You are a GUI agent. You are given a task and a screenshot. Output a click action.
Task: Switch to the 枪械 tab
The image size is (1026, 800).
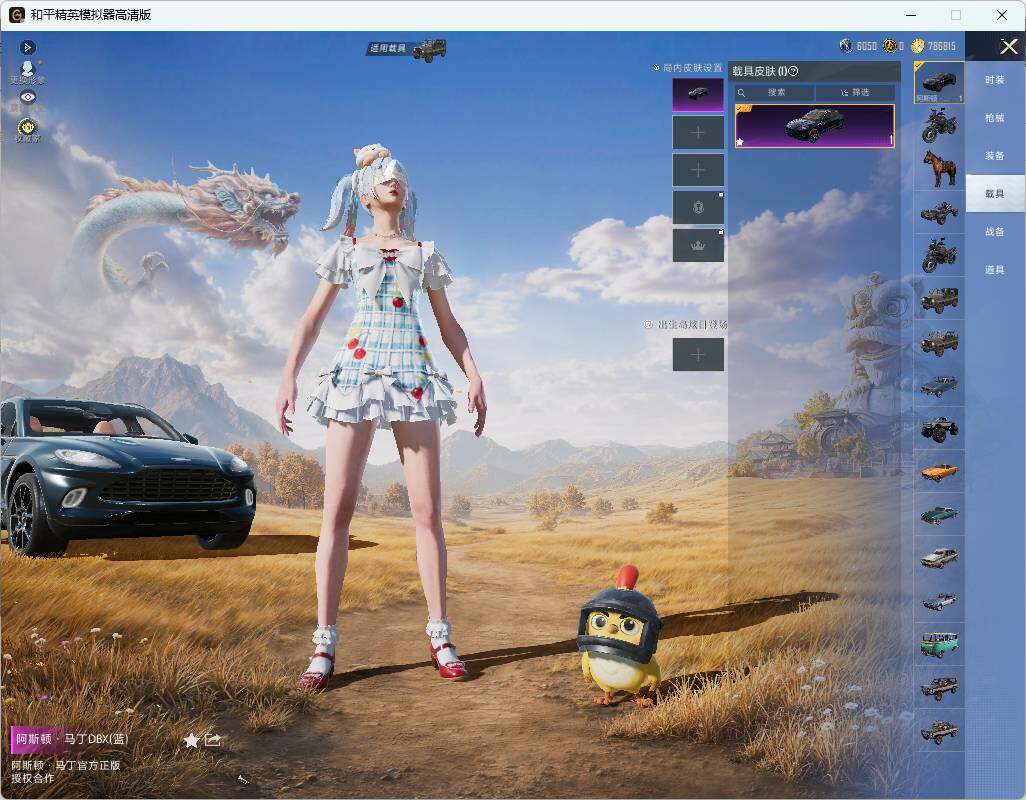coord(995,118)
